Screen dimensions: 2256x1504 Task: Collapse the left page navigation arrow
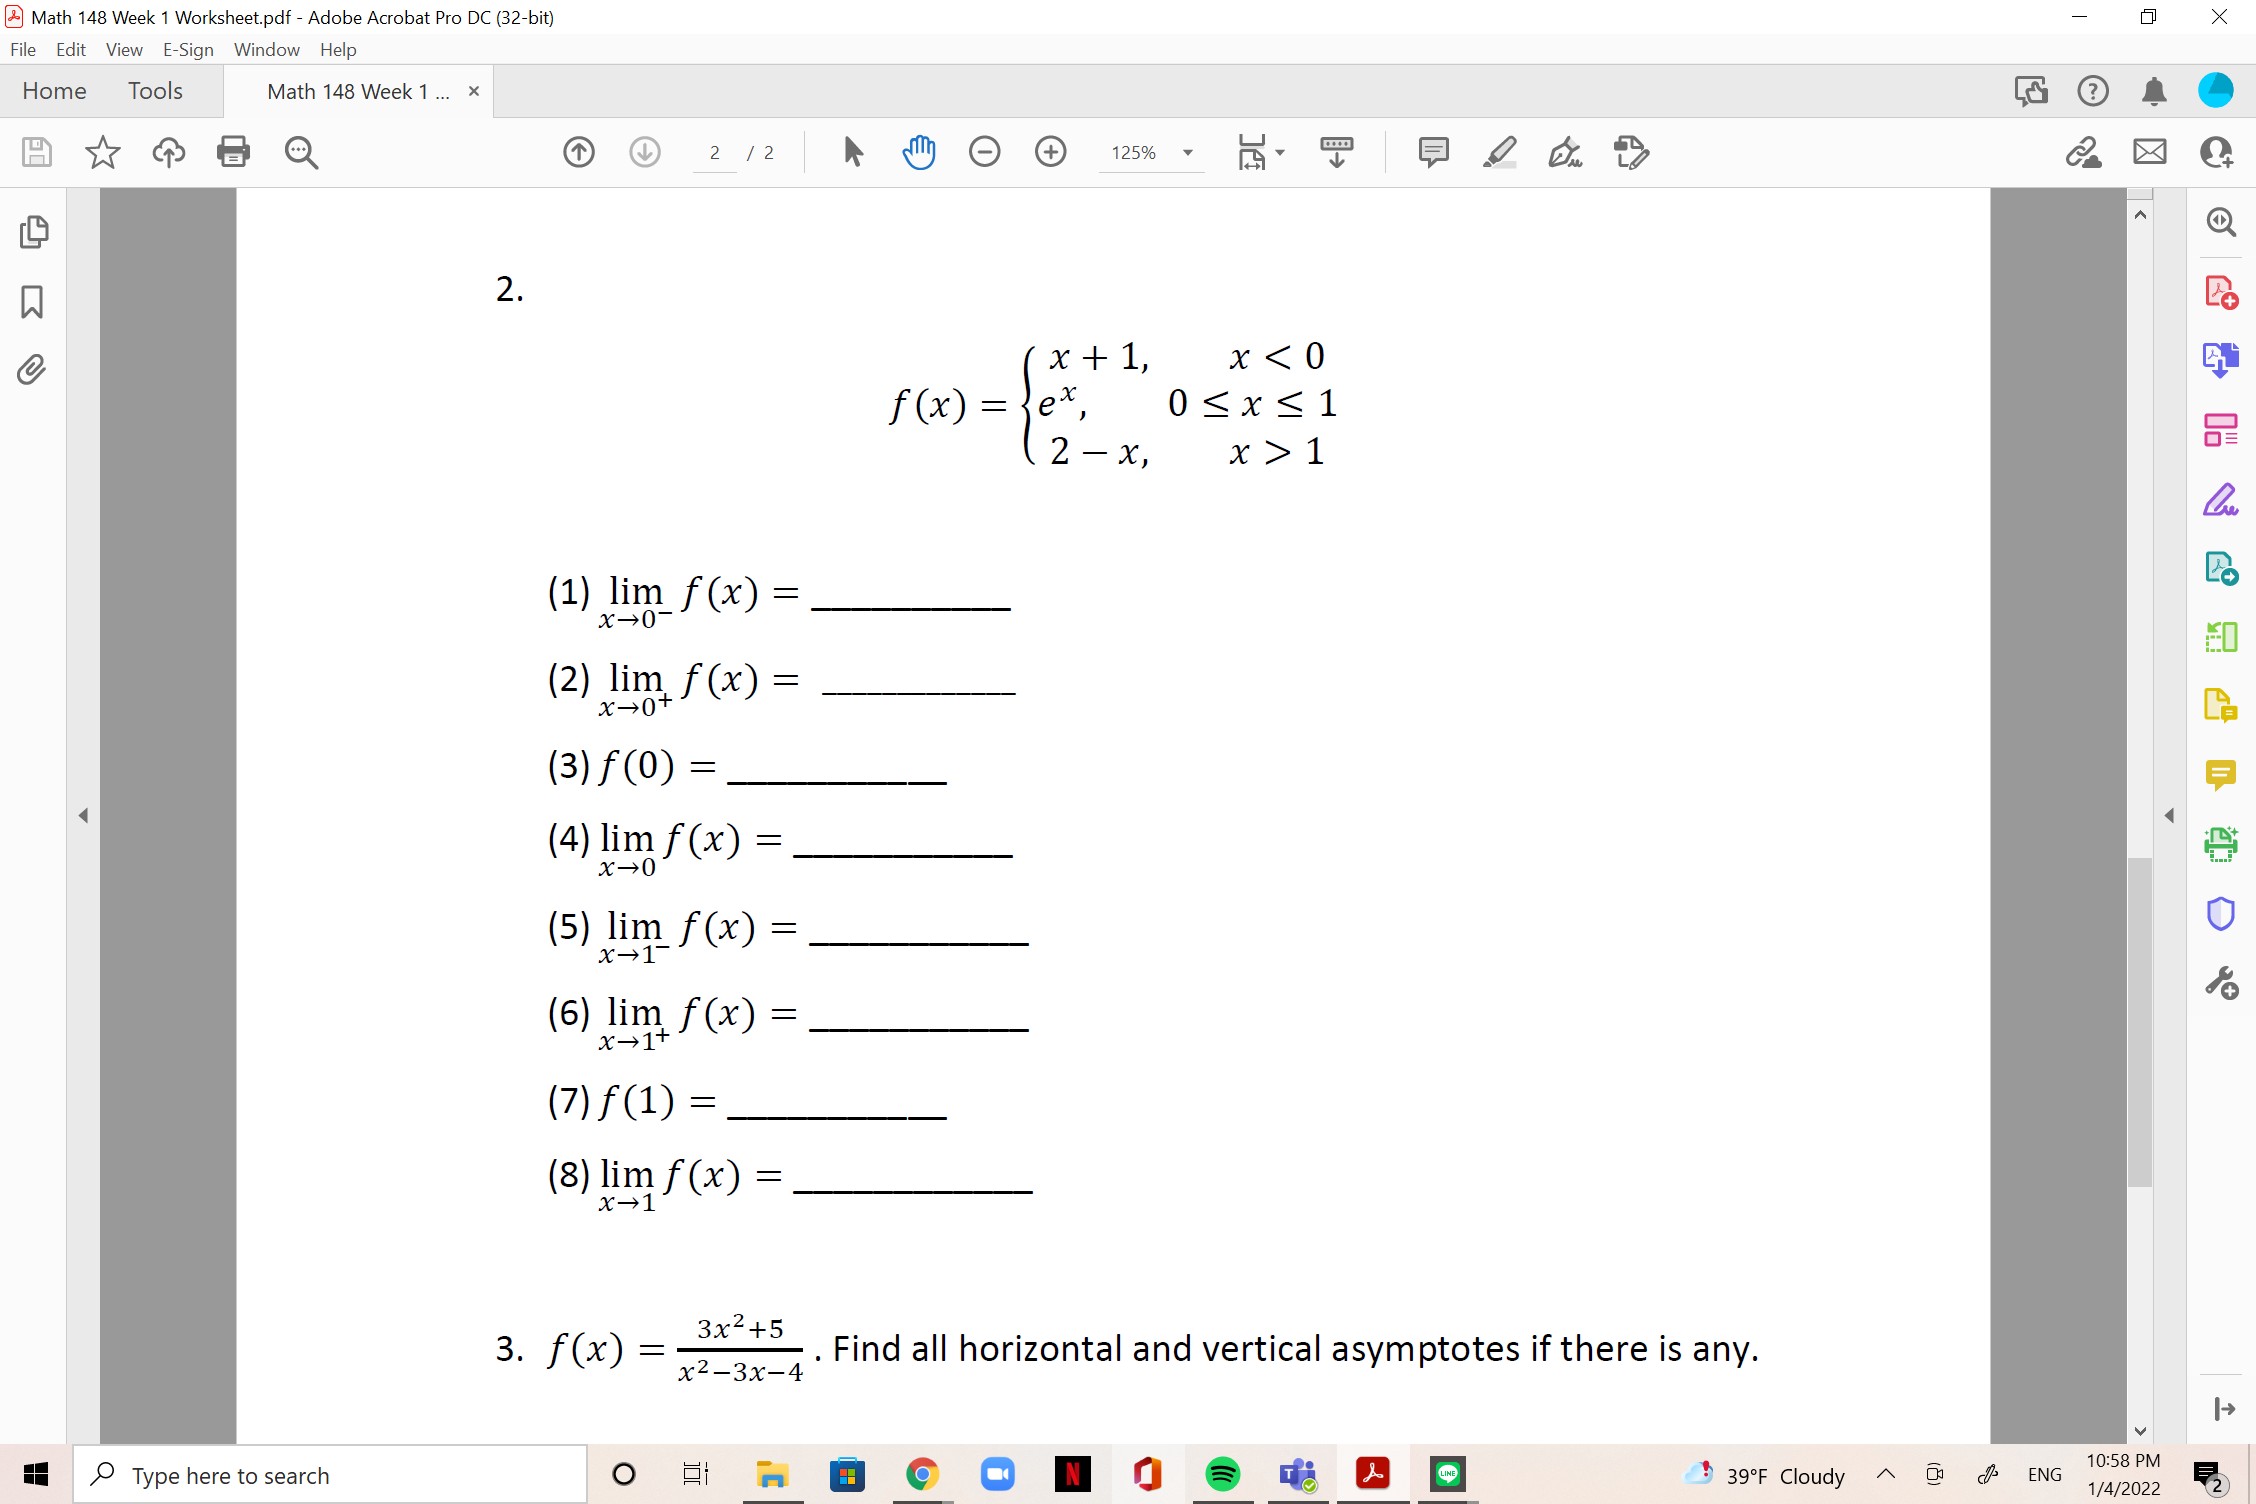point(84,815)
